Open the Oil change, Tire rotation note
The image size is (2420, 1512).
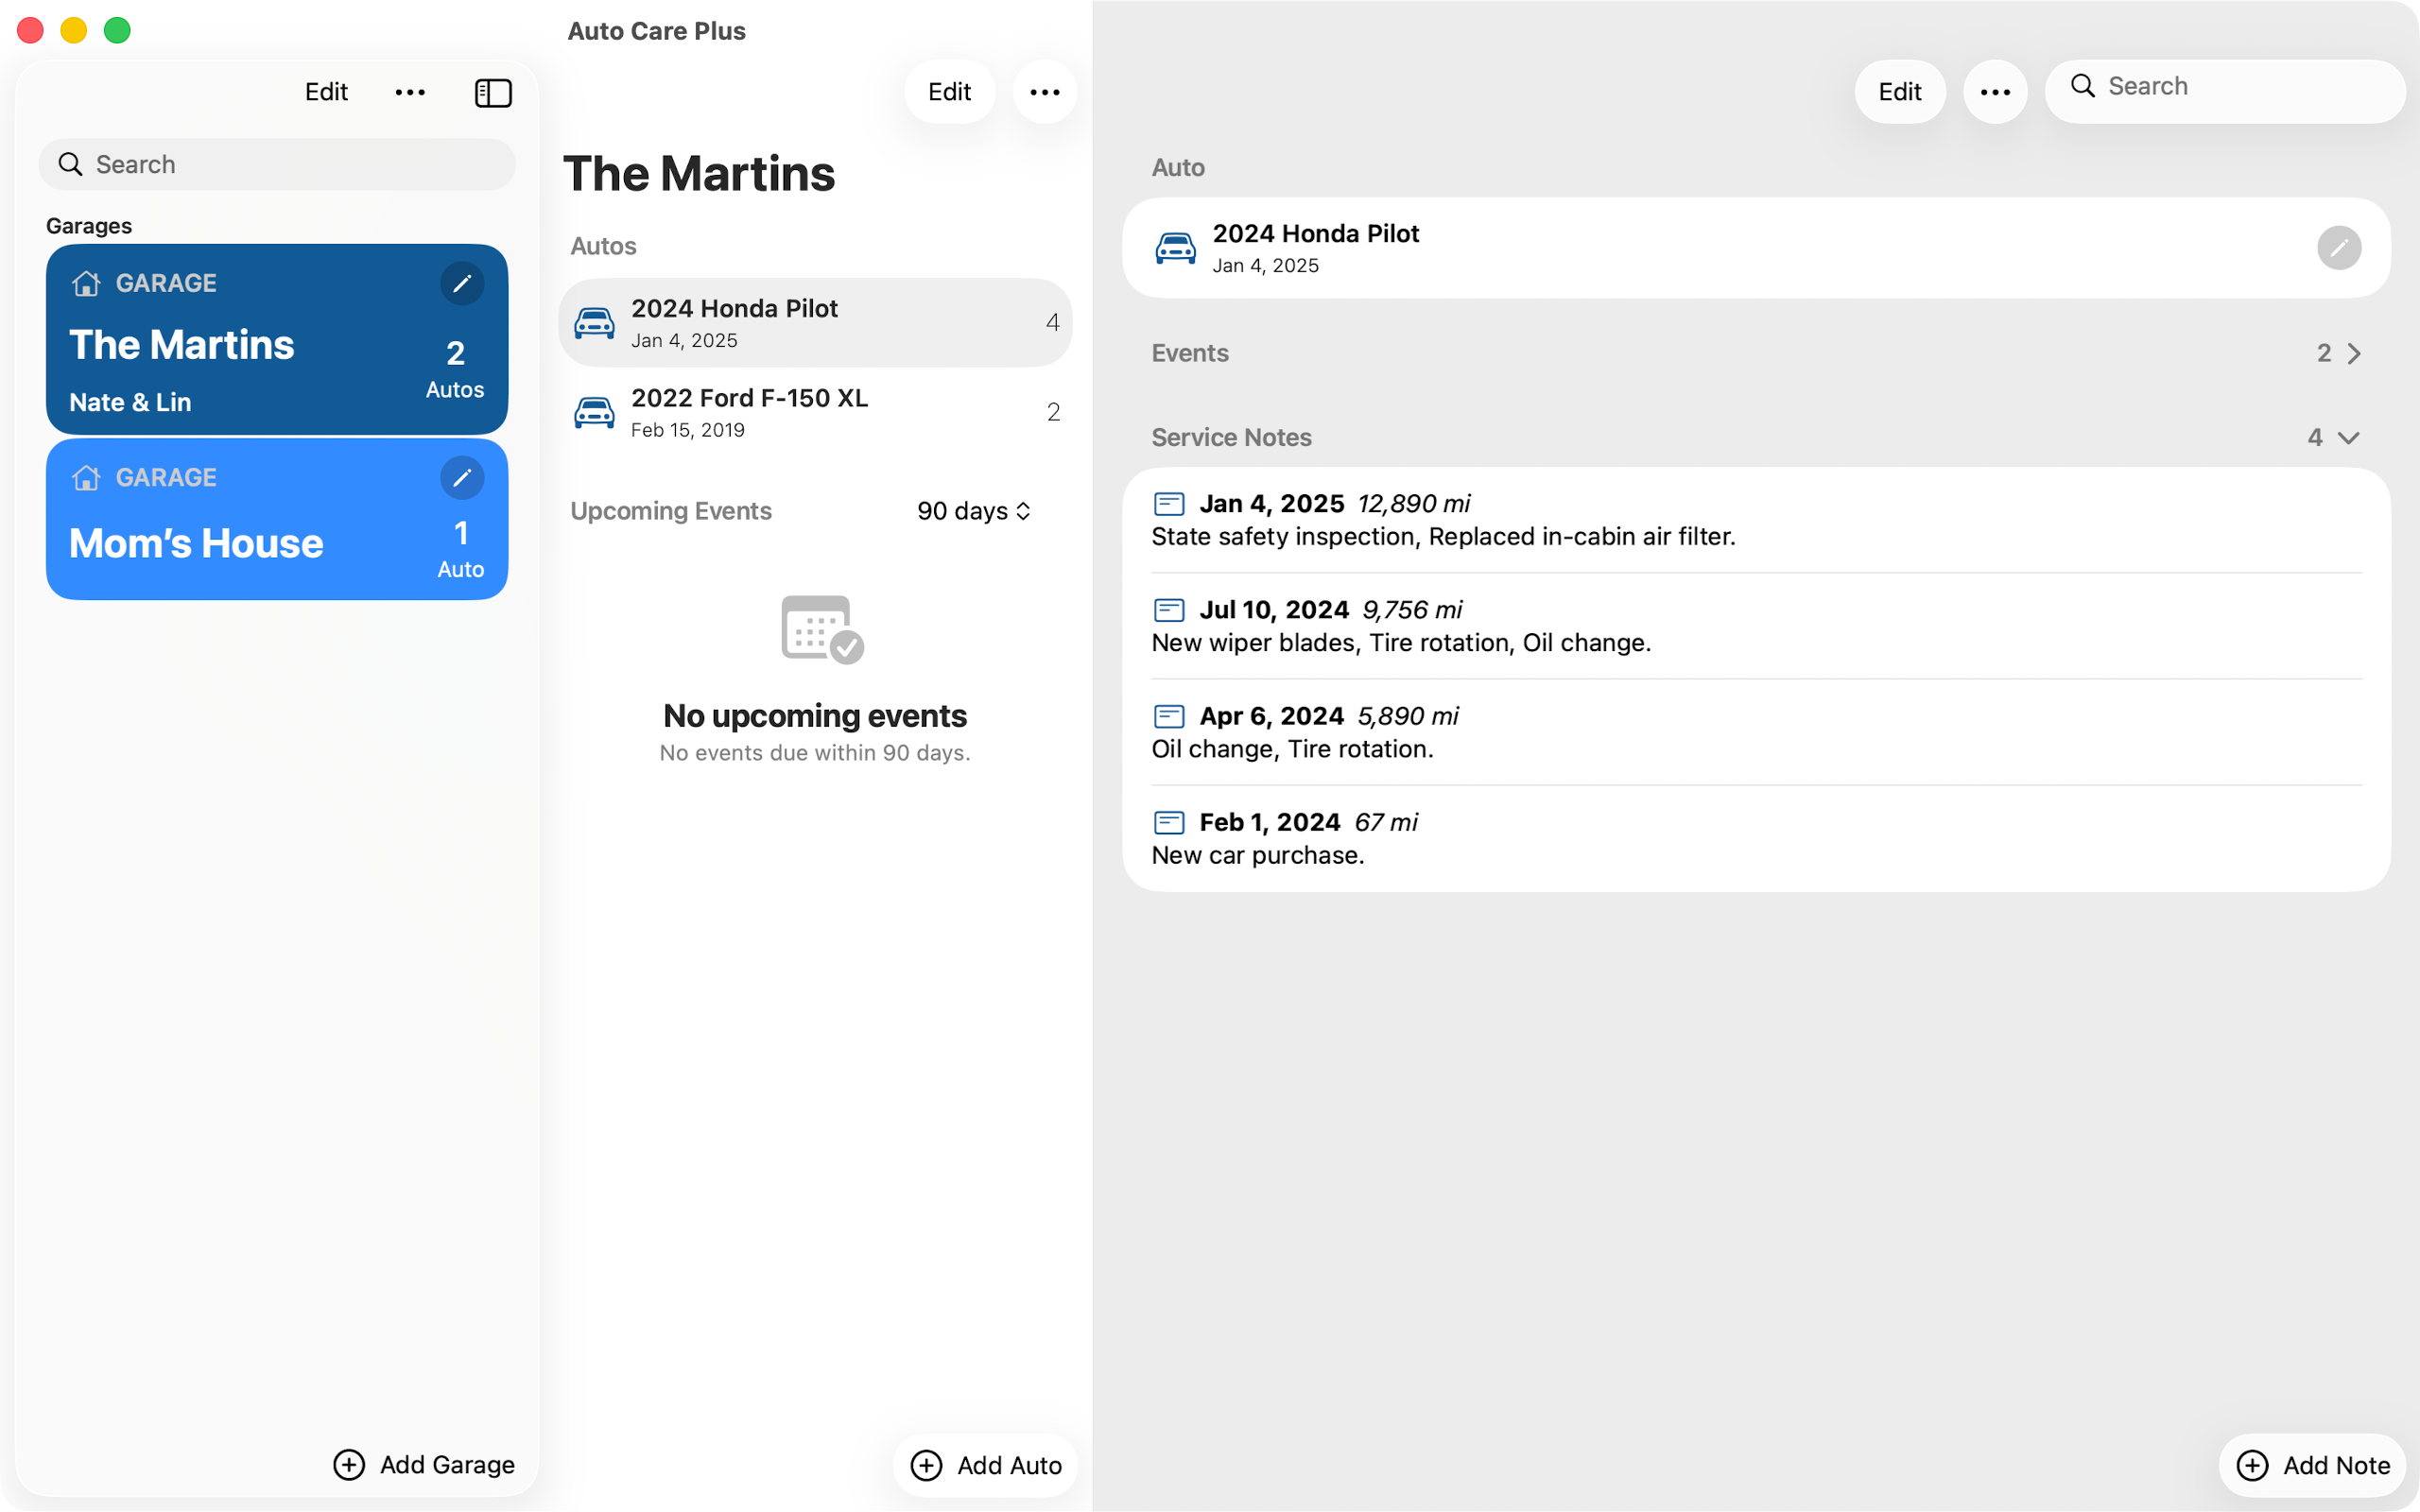(x=1756, y=732)
